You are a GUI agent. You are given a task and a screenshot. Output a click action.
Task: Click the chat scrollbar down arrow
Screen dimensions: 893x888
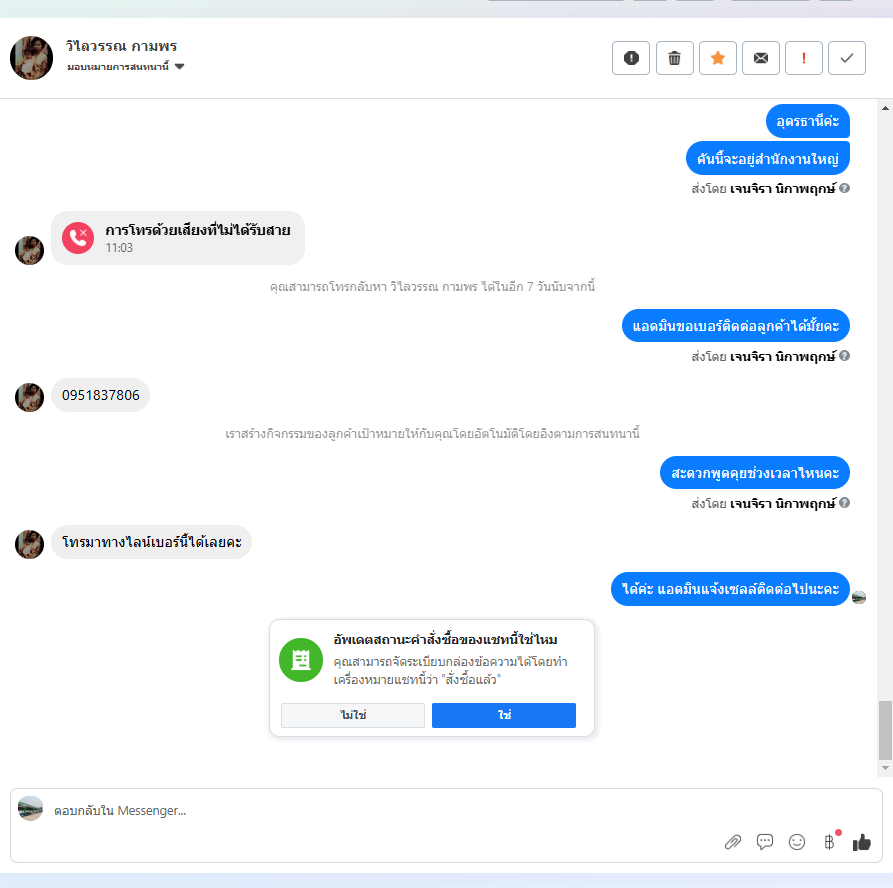tap(885, 768)
